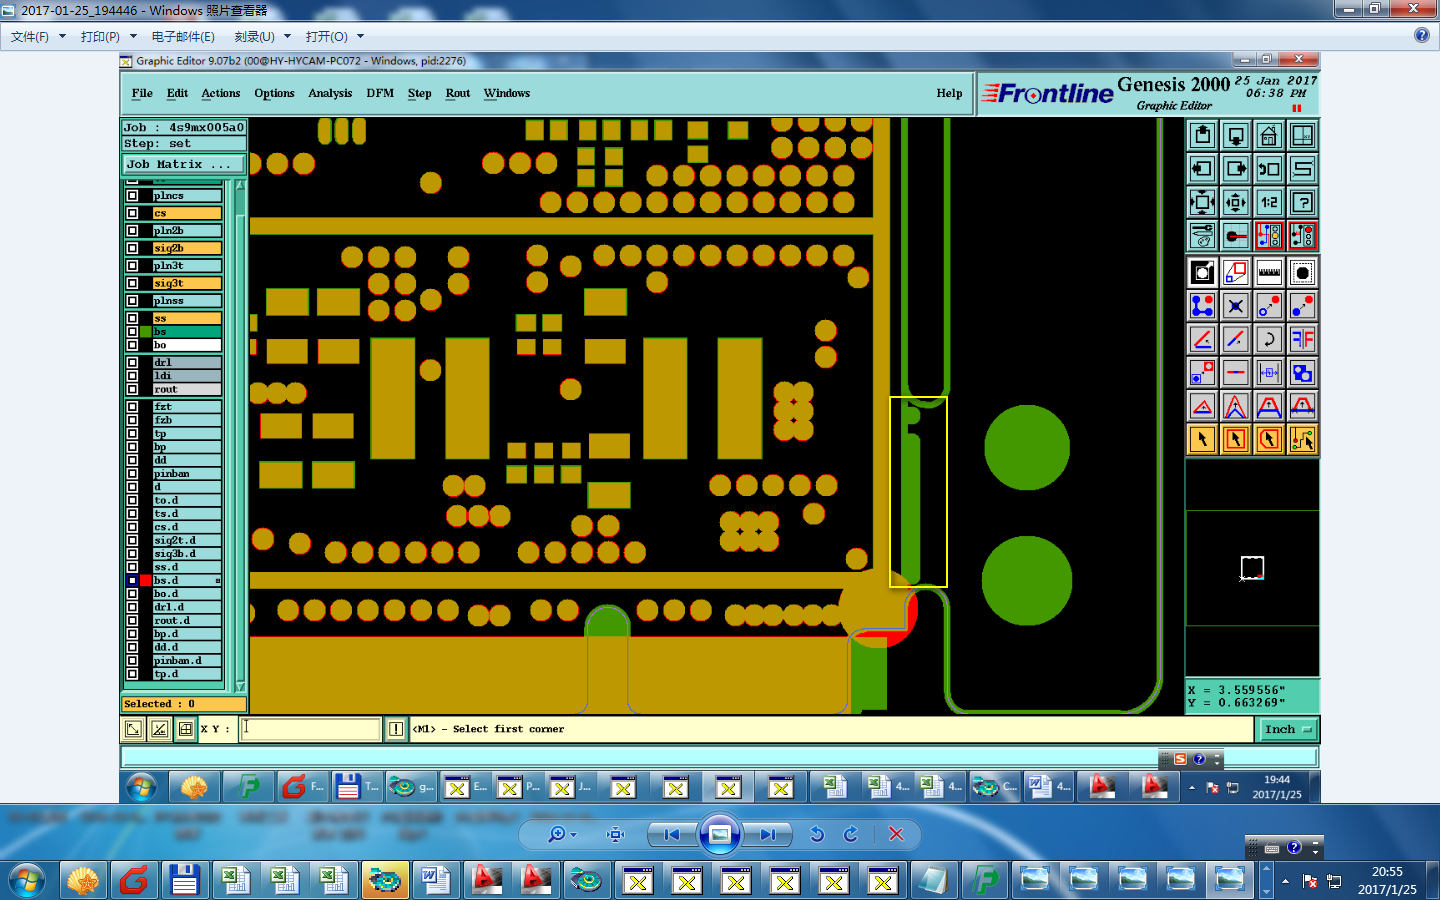Toggle checkbox for layer rout
1440x900 pixels.
pos(132,389)
